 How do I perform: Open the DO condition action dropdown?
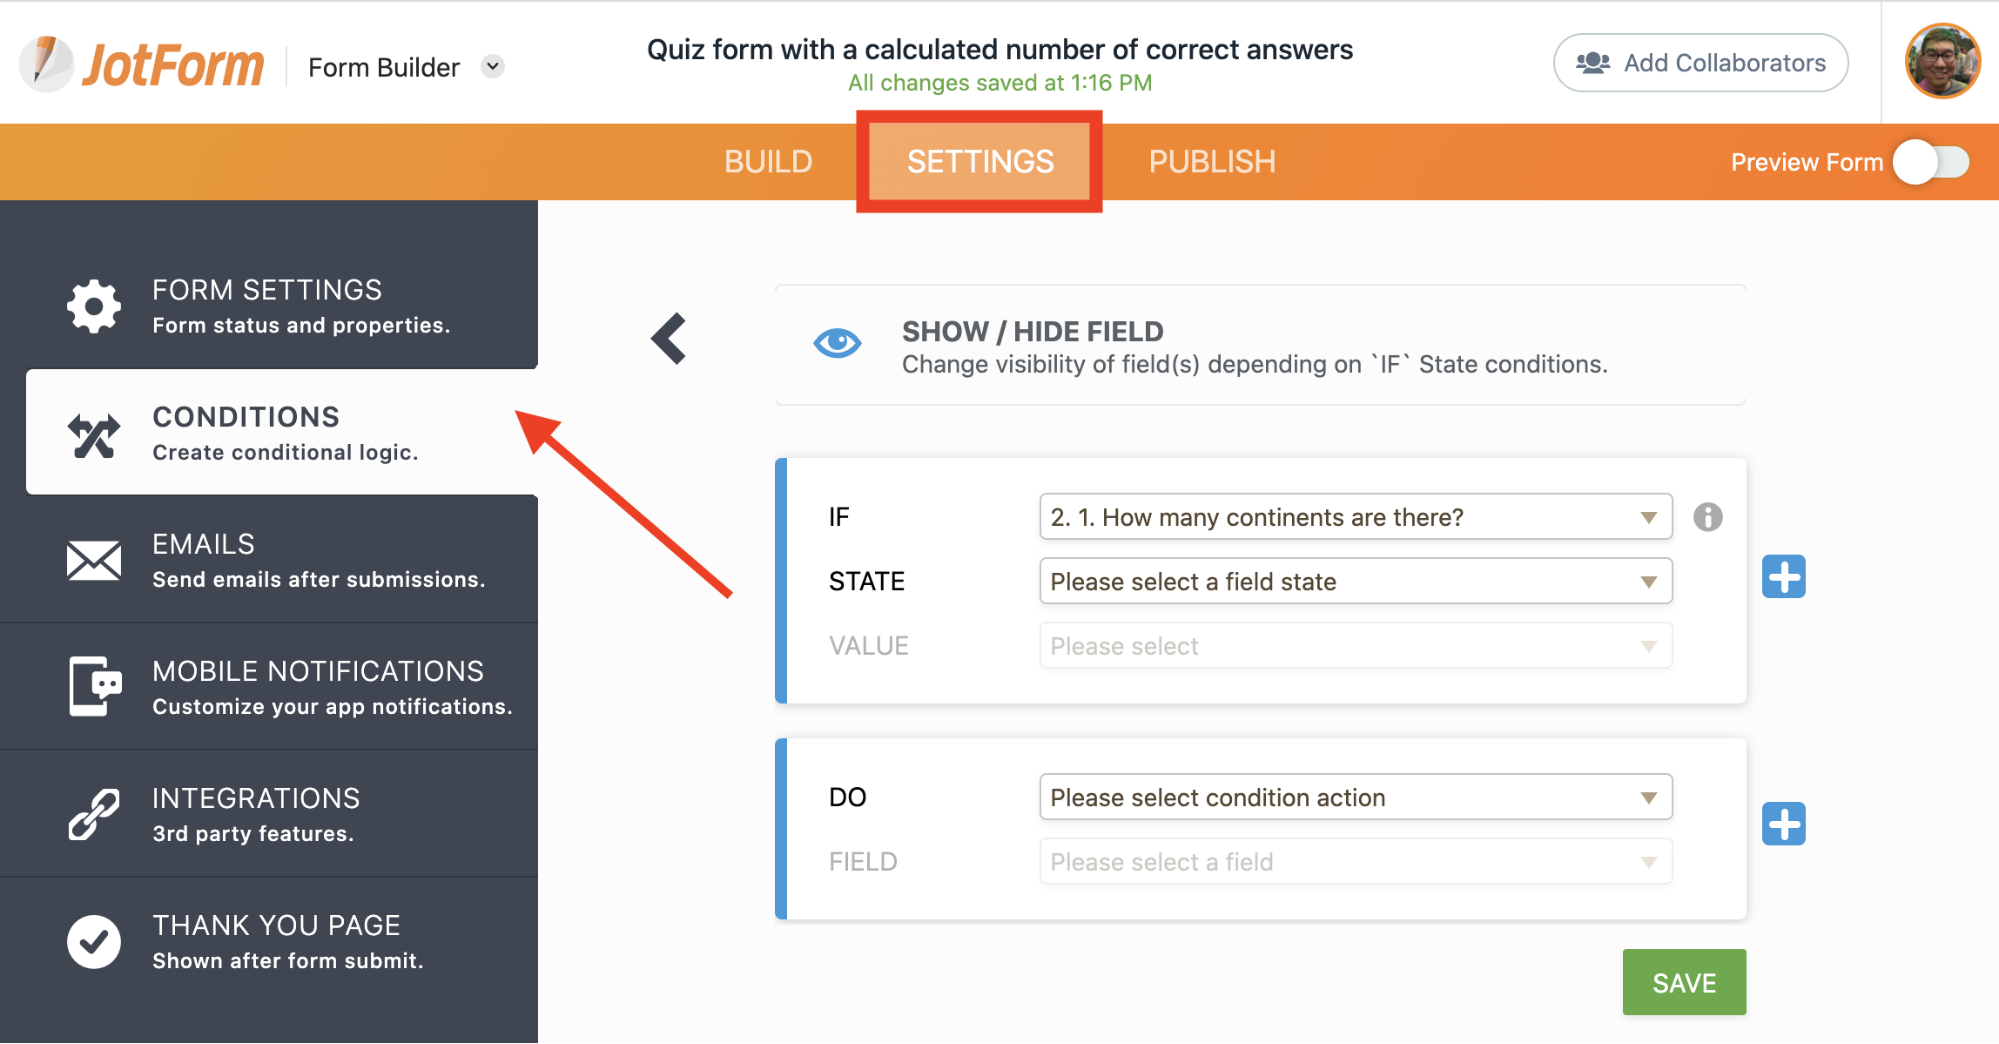click(x=1355, y=797)
